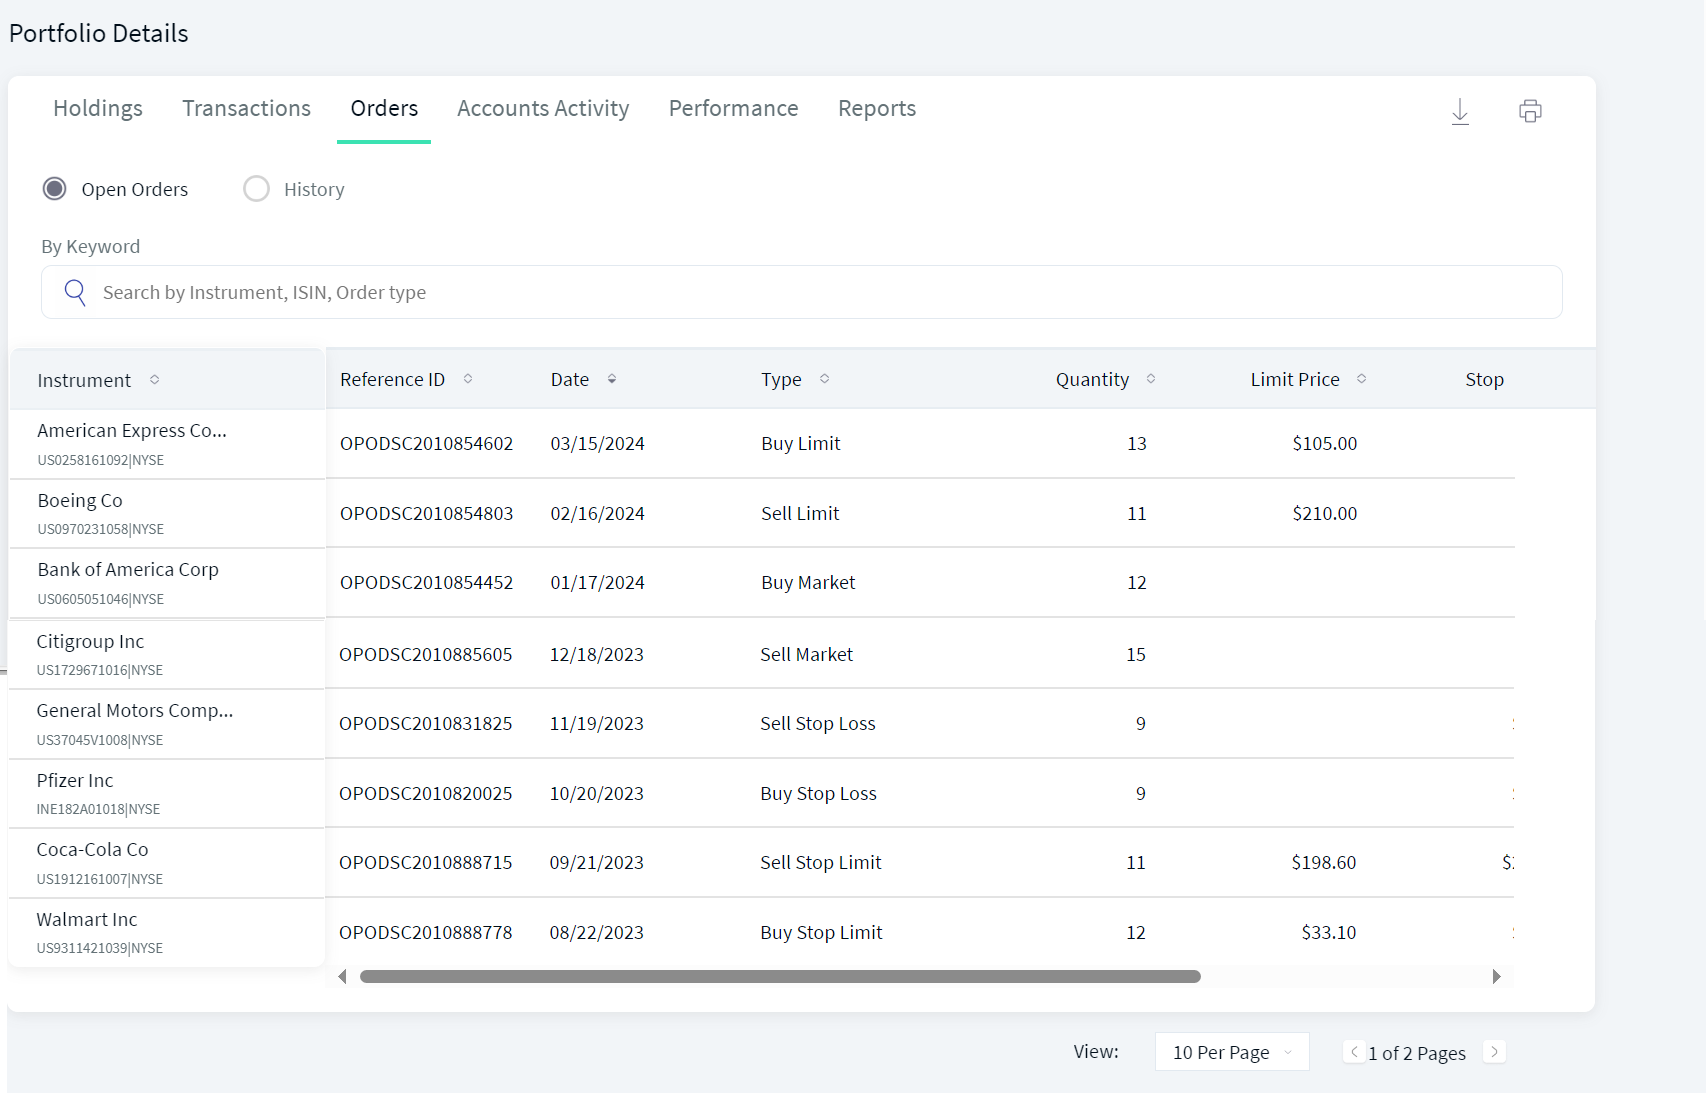This screenshot has height=1114, width=1706.
Task: Sort by Quantity column arrows
Action: click(x=1151, y=379)
